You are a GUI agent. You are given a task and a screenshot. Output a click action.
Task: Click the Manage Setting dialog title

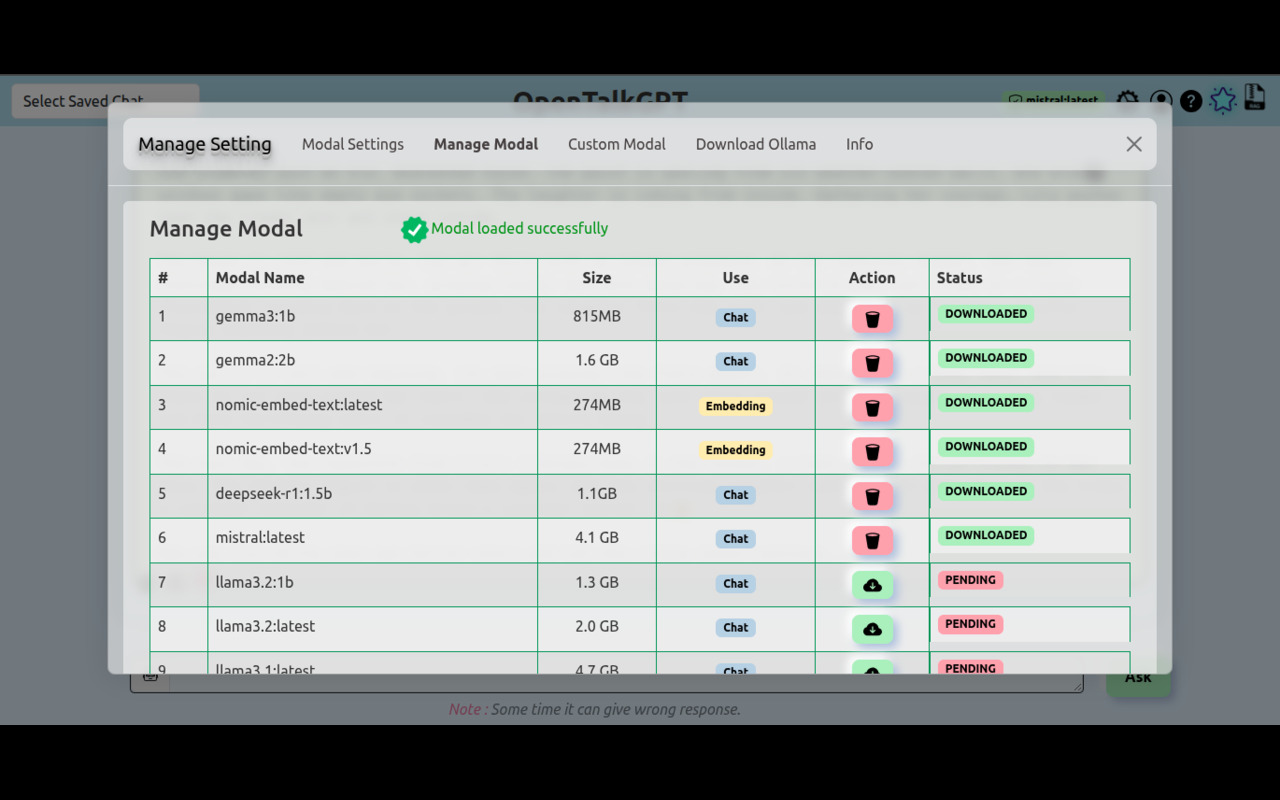[205, 144]
